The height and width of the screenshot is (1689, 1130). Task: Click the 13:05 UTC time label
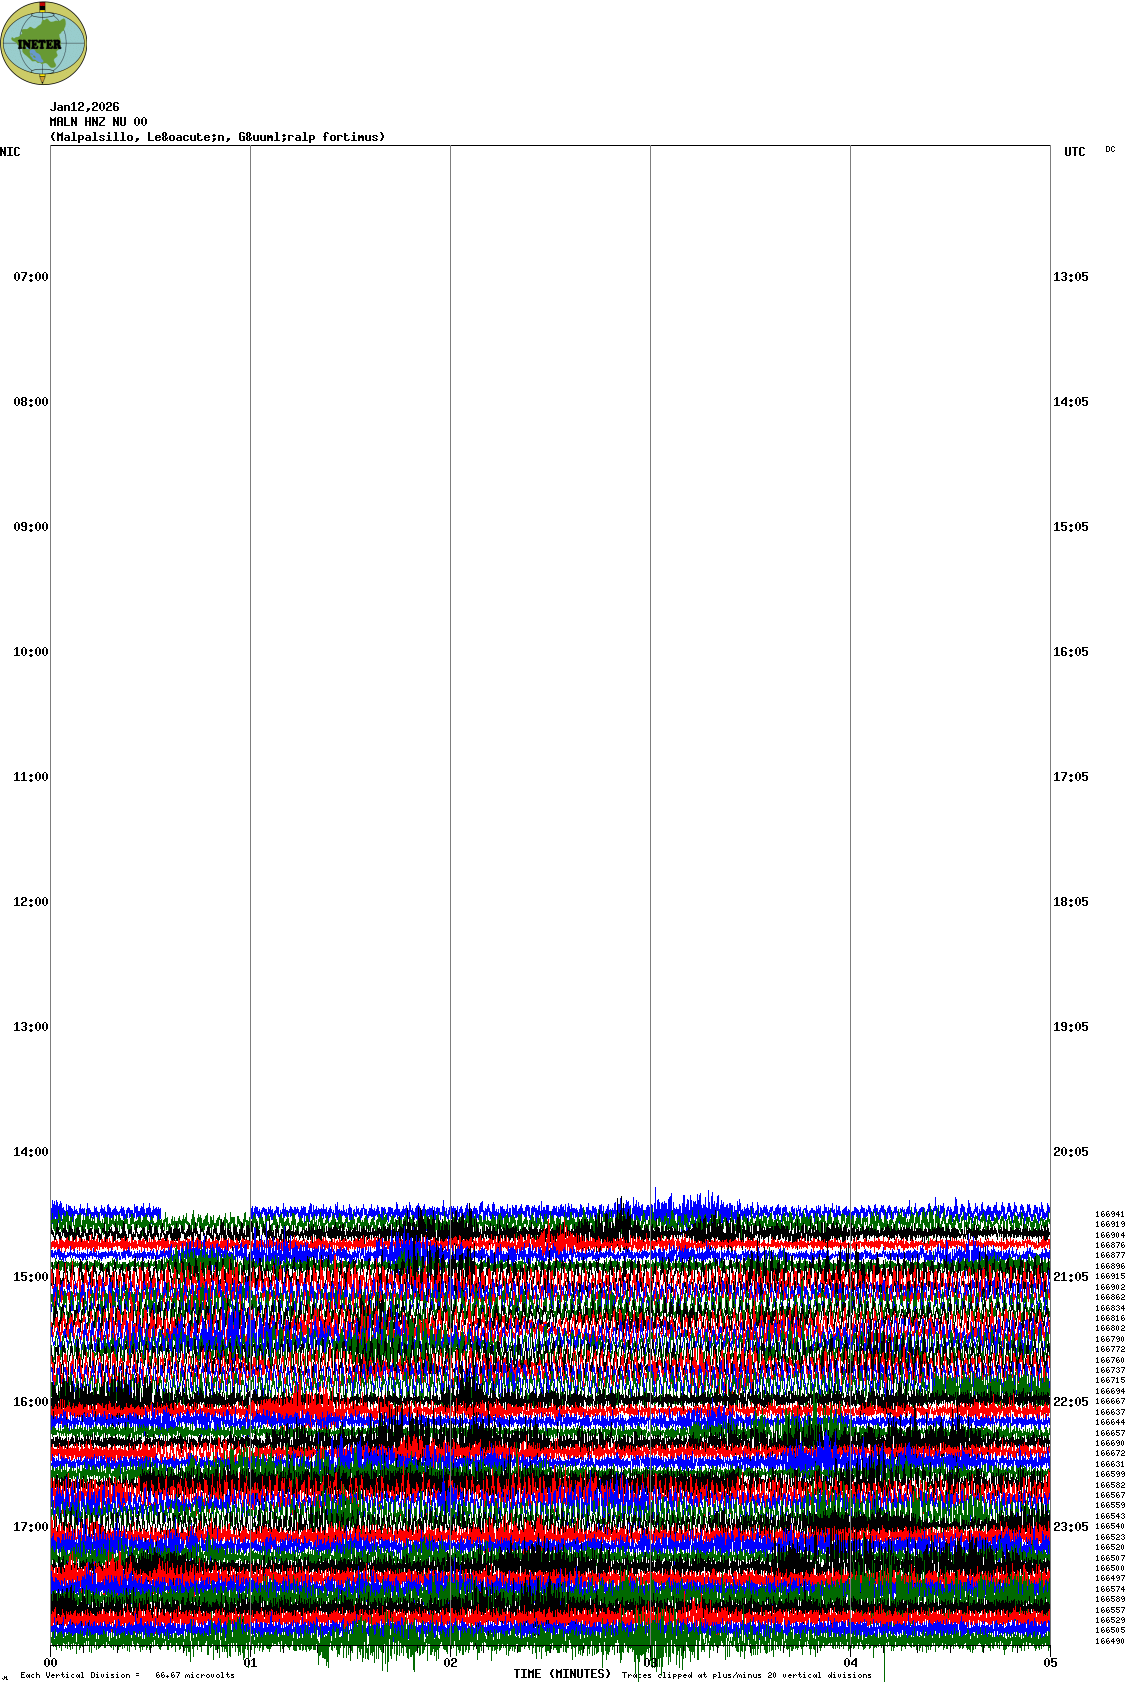tap(1070, 277)
